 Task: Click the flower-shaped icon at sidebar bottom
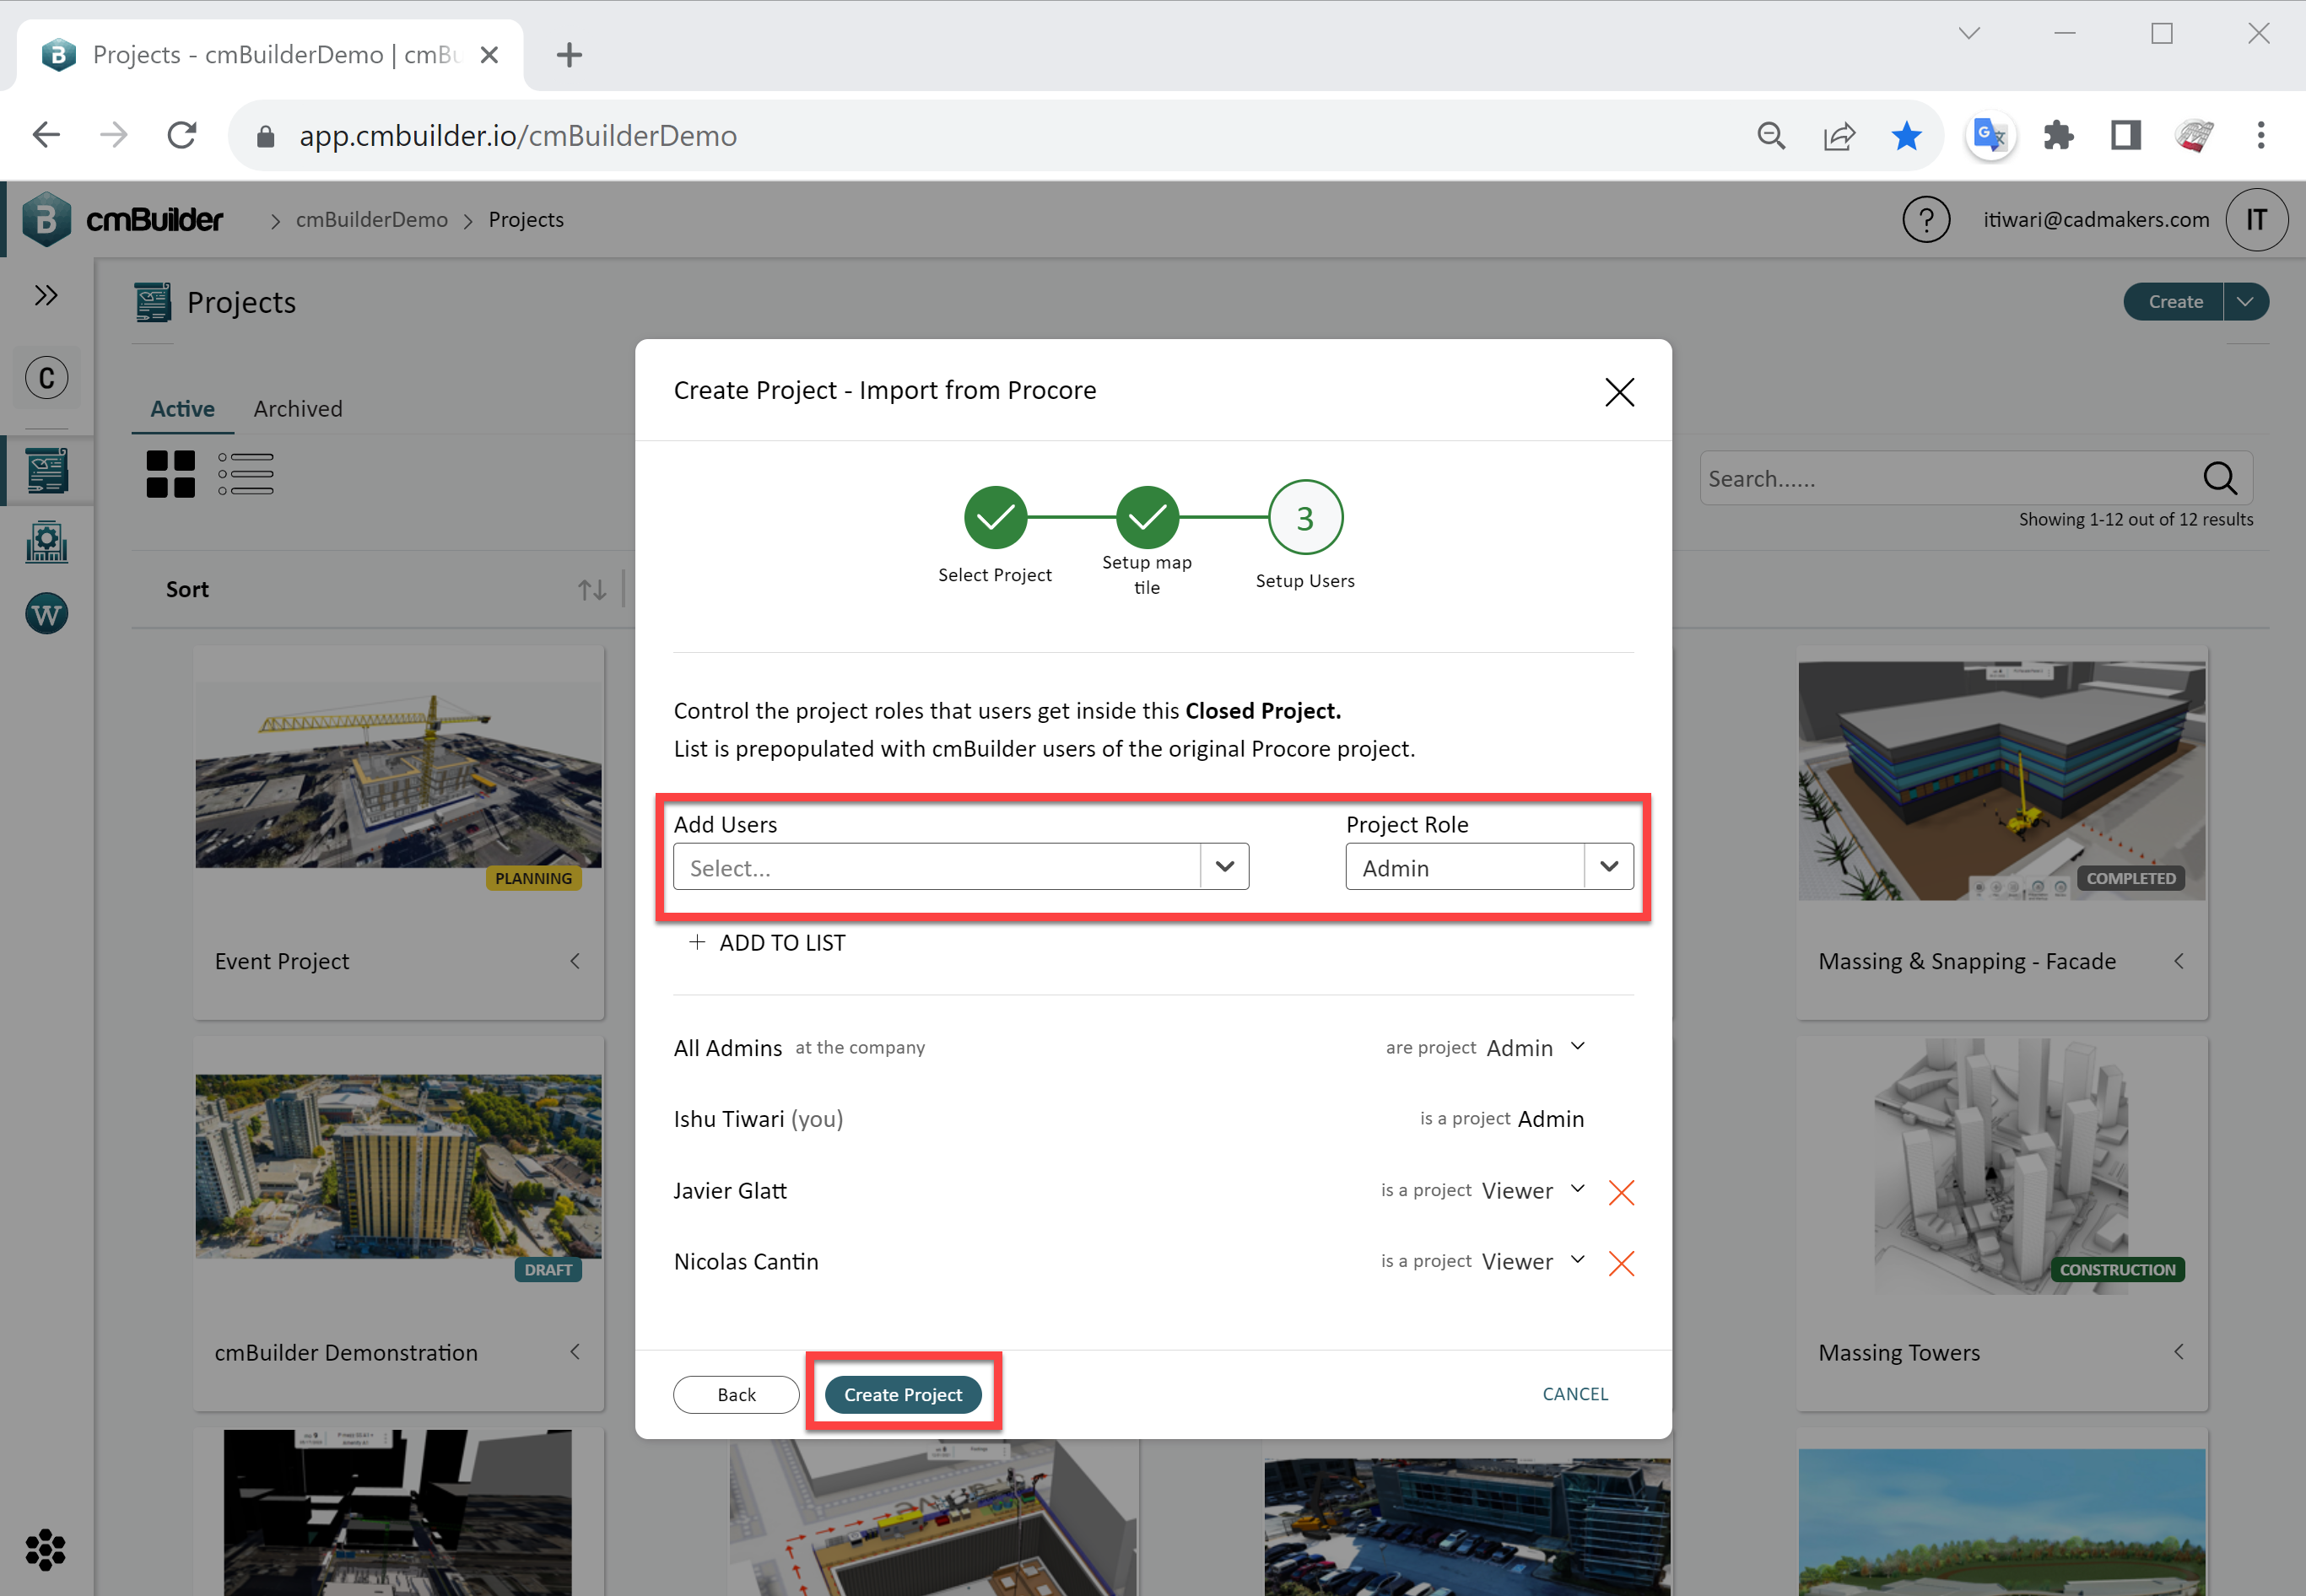point(45,1549)
